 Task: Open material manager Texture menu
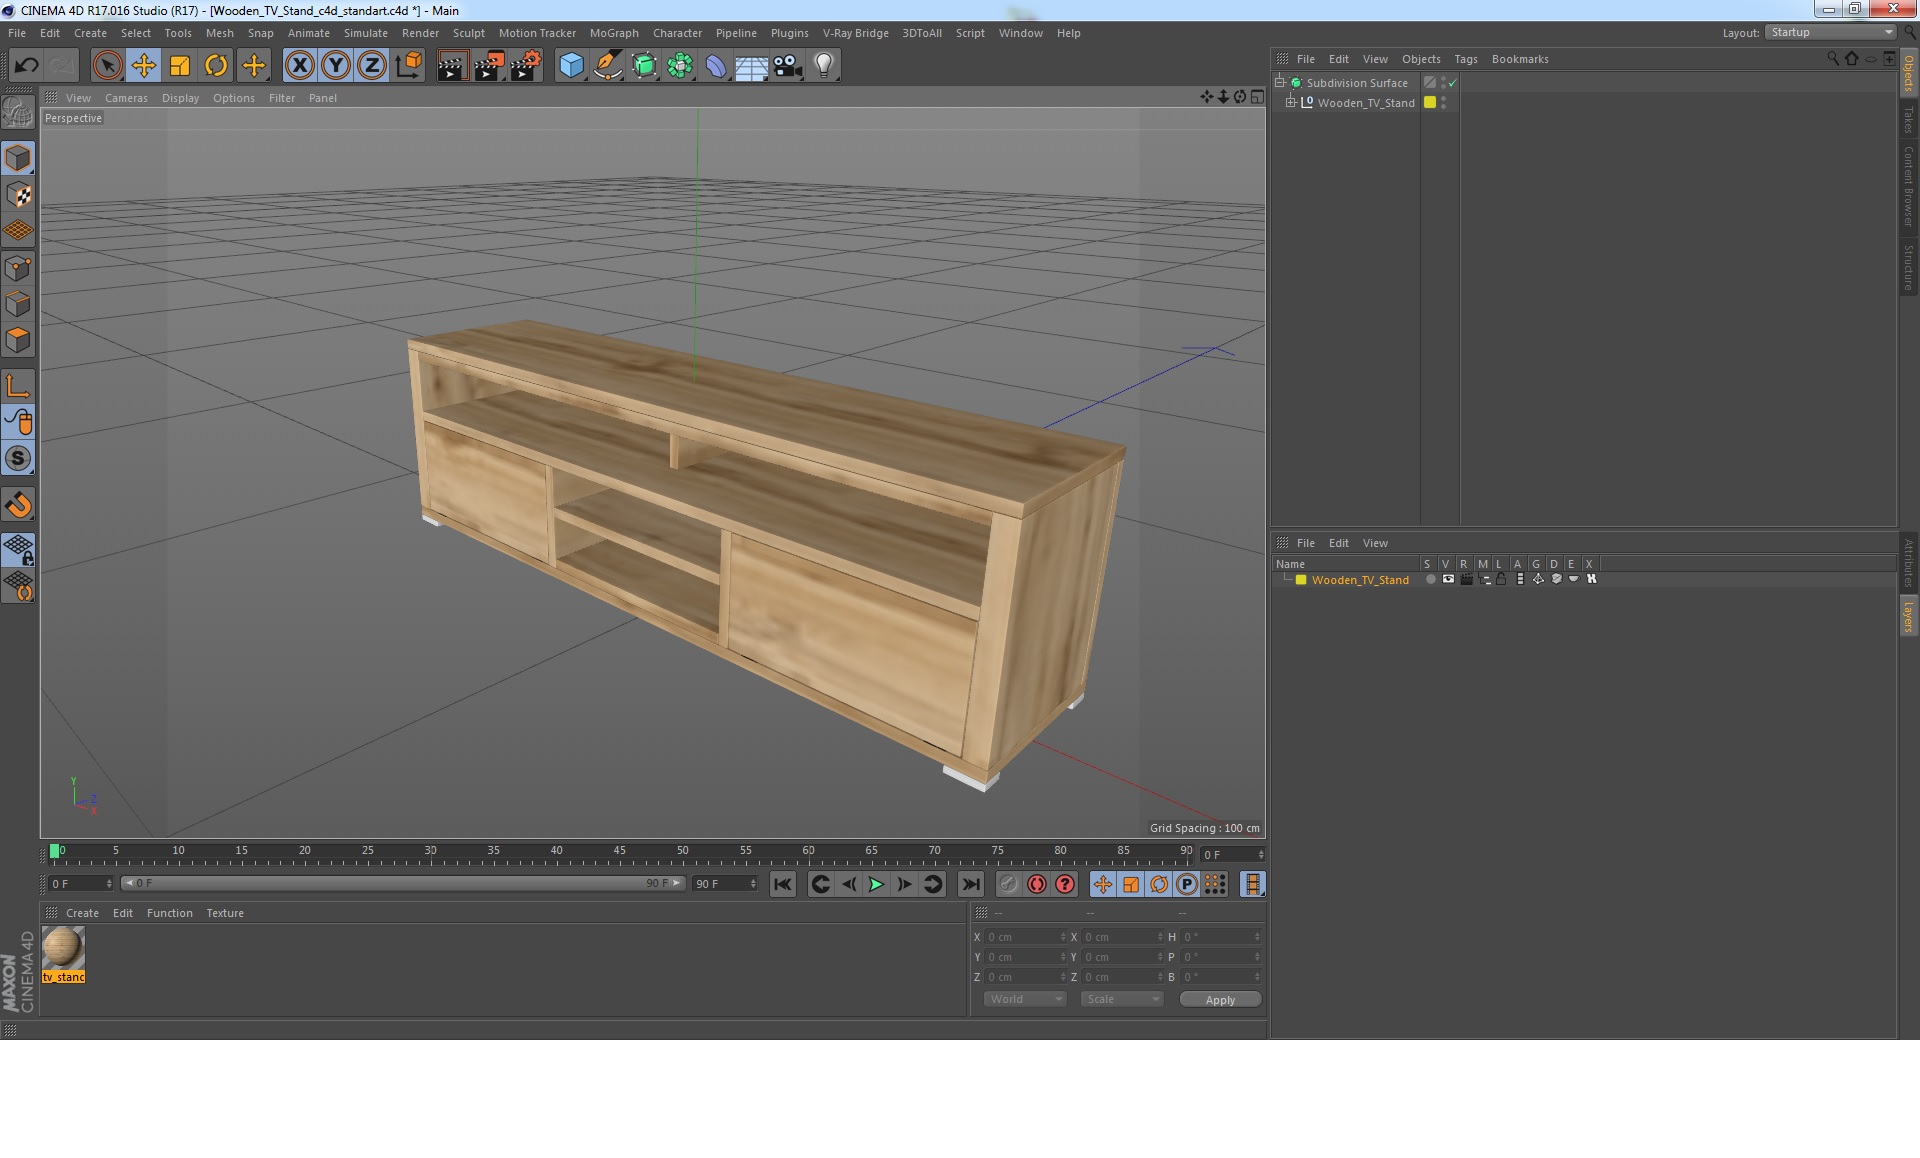coord(225,913)
